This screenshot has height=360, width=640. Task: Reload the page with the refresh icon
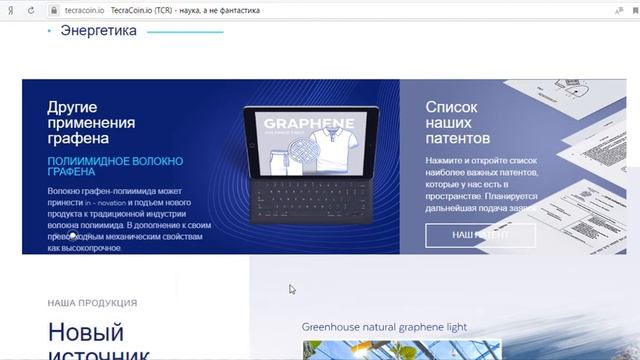coord(31,11)
